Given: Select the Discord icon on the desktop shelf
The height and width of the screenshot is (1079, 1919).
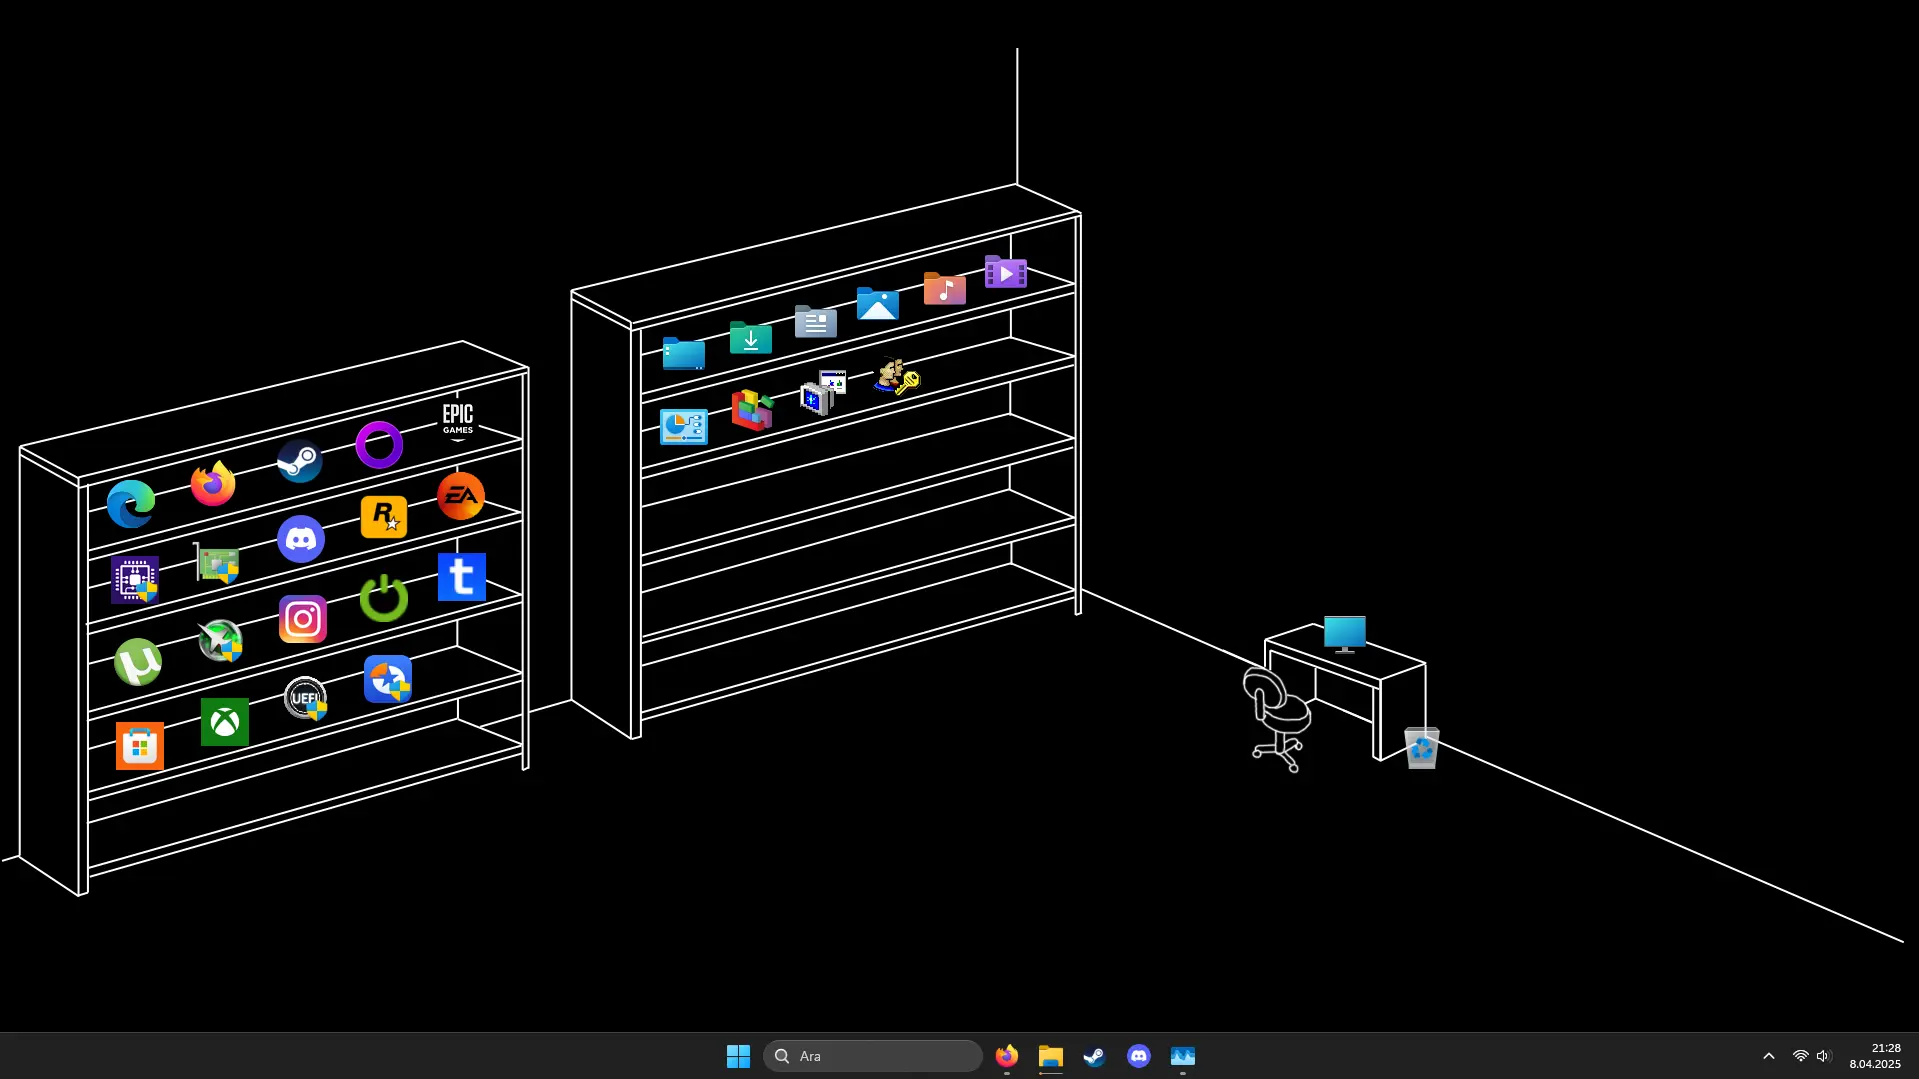Looking at the screenshot, I should pyautogui.click(x=301, y=539).
